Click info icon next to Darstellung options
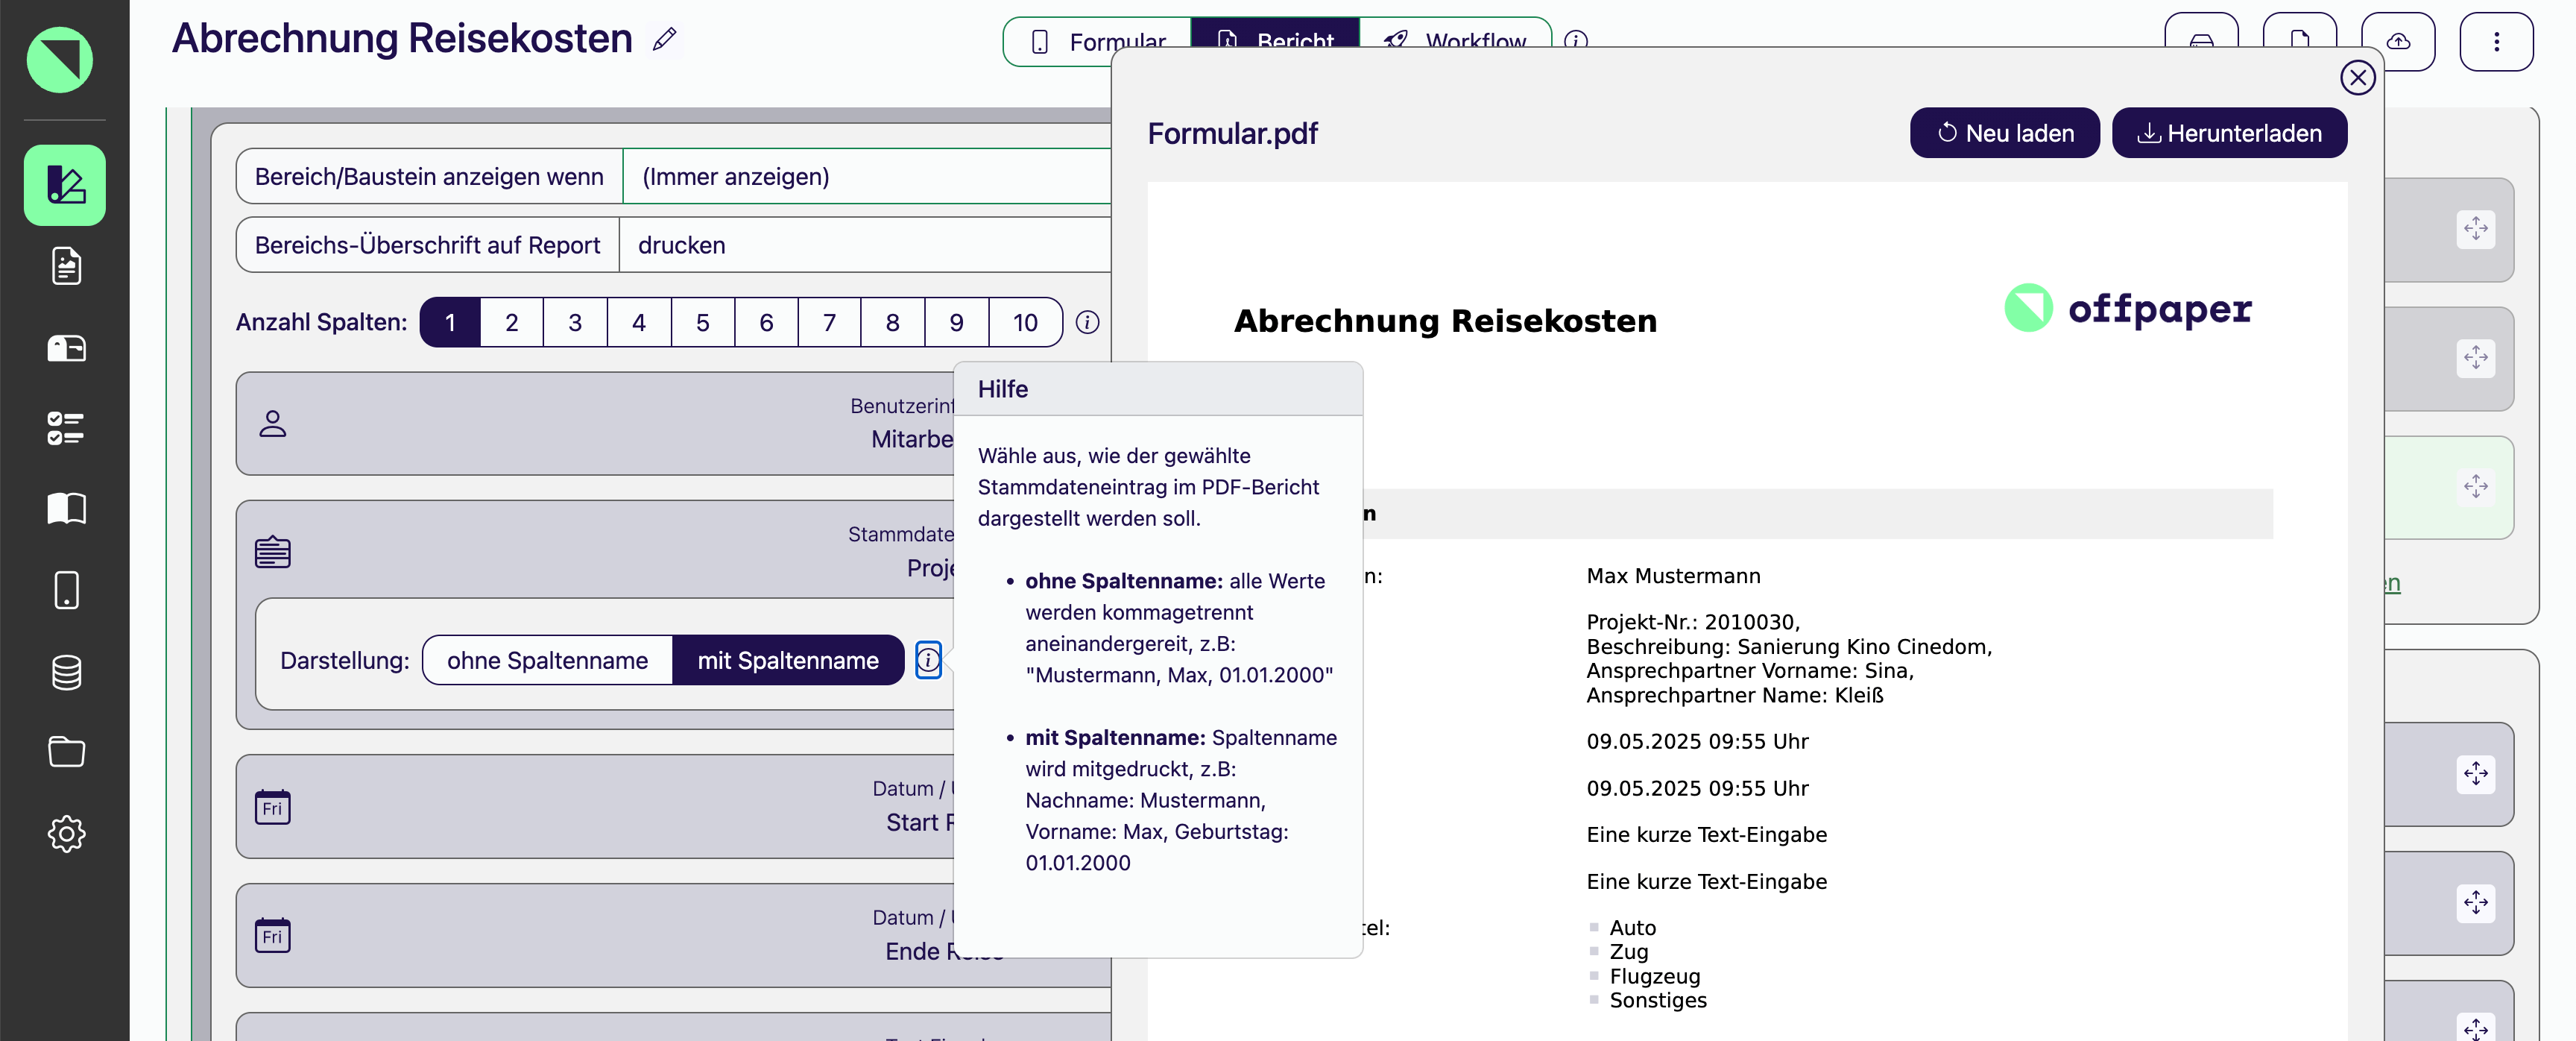Image resolution: width=2576 pixels, height=1041 pixels. (x=928, y=660)
